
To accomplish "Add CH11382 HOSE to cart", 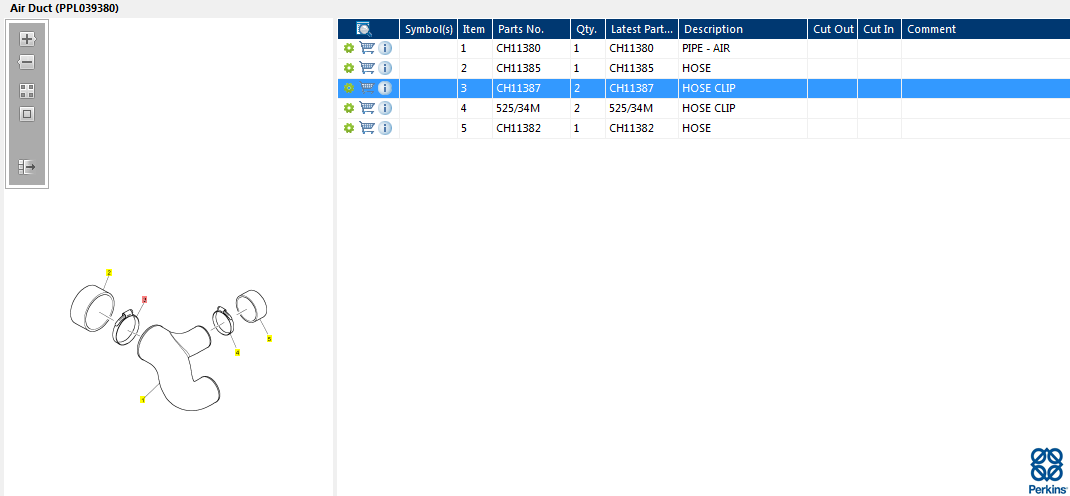I will tap(367, 128).
